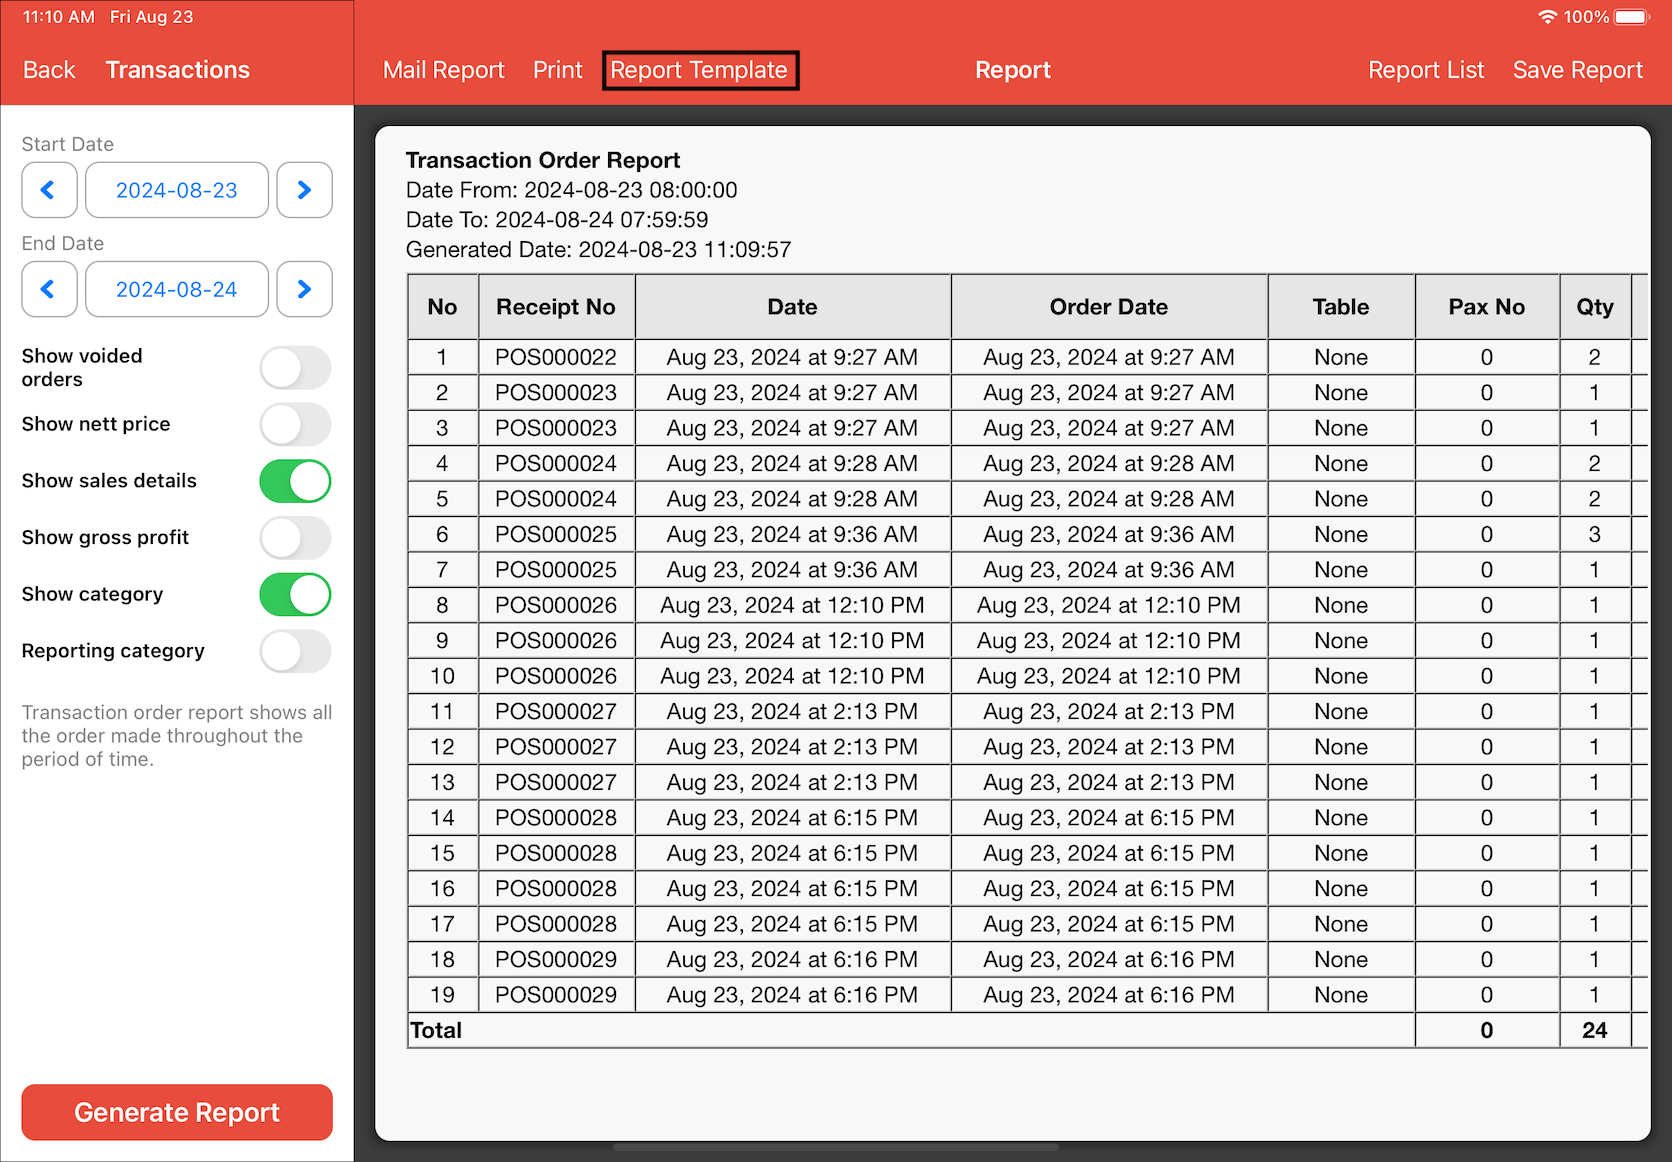The height and width of the screenshot is (1162, 1672).
Task: Click the Start Date next day arrow
Action: pyautogui.click(x=304, y=190)
